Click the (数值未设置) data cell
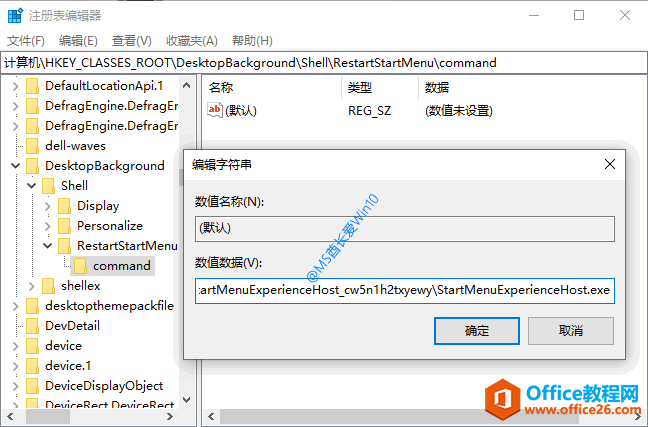The height and width of the screenshot is (427, 648). [459, 111]
